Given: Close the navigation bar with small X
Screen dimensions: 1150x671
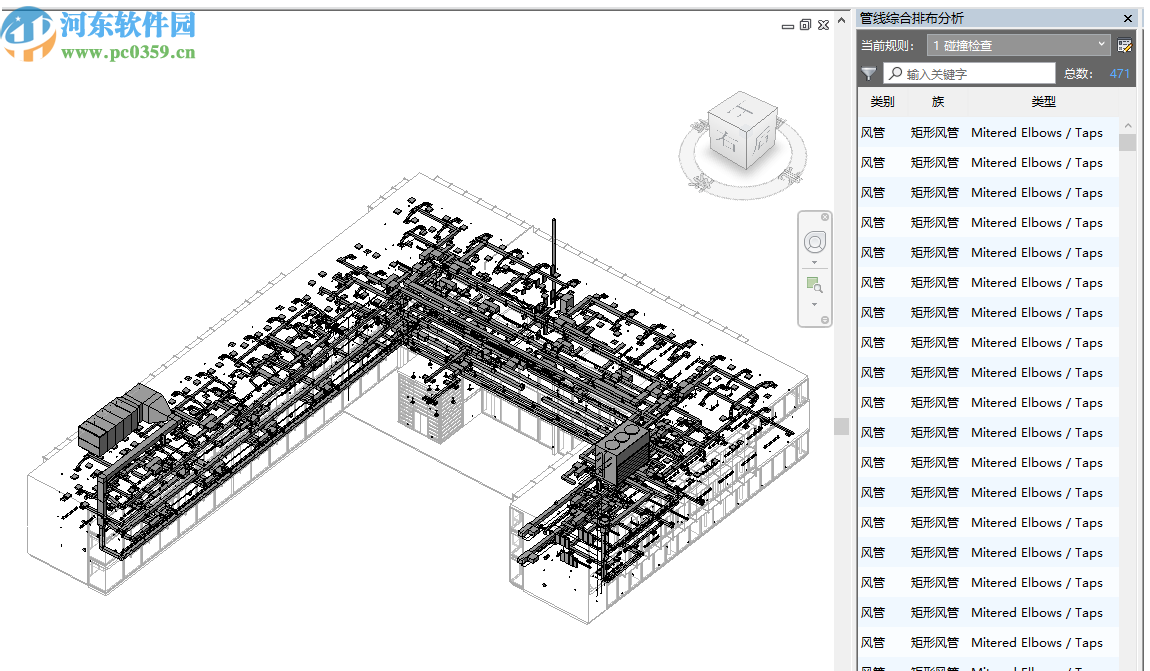Looking at the screenshot, I should pos(825,217).
